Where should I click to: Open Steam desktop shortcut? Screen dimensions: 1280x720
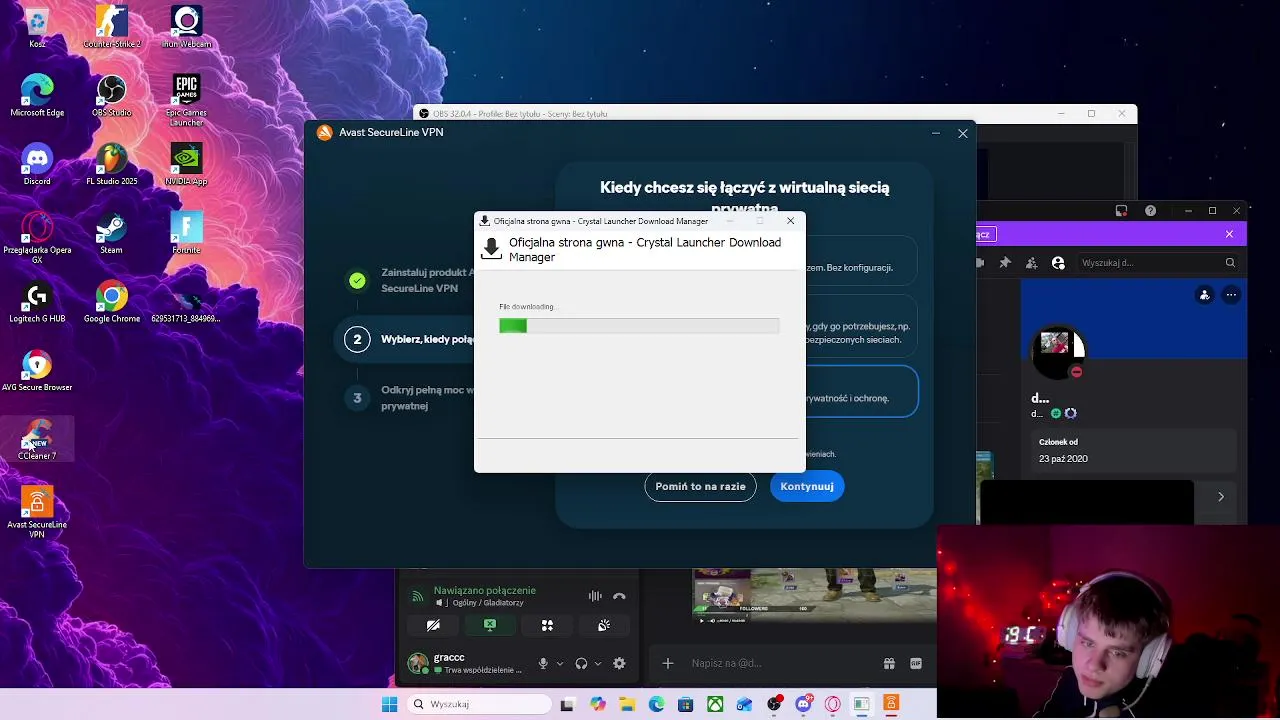pos(111,233)
